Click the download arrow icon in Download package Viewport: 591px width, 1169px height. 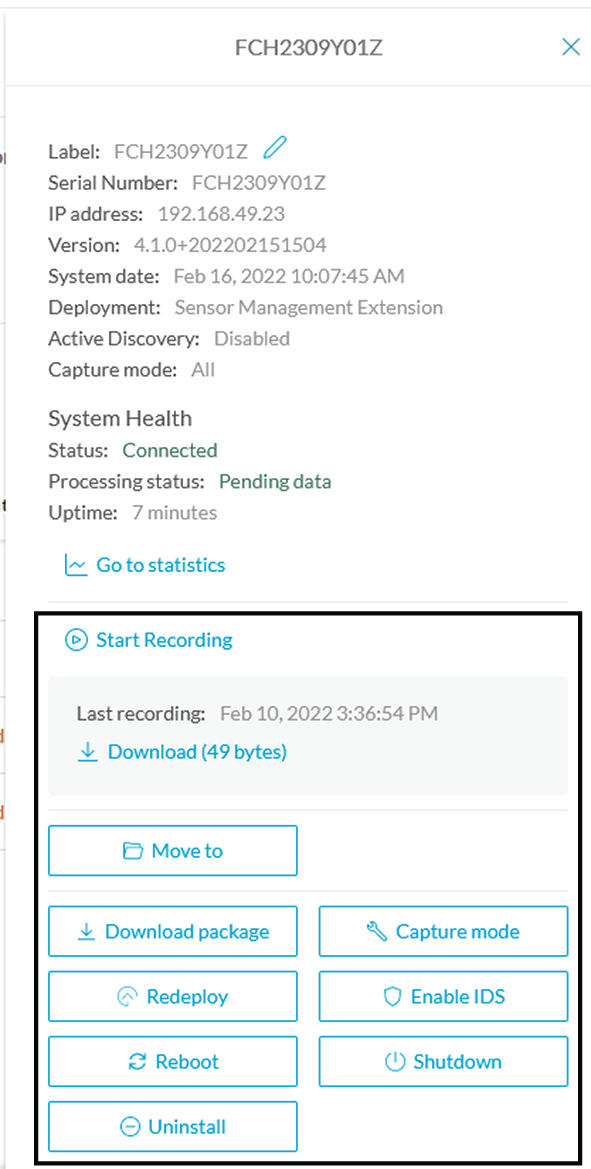pos(86,931)
